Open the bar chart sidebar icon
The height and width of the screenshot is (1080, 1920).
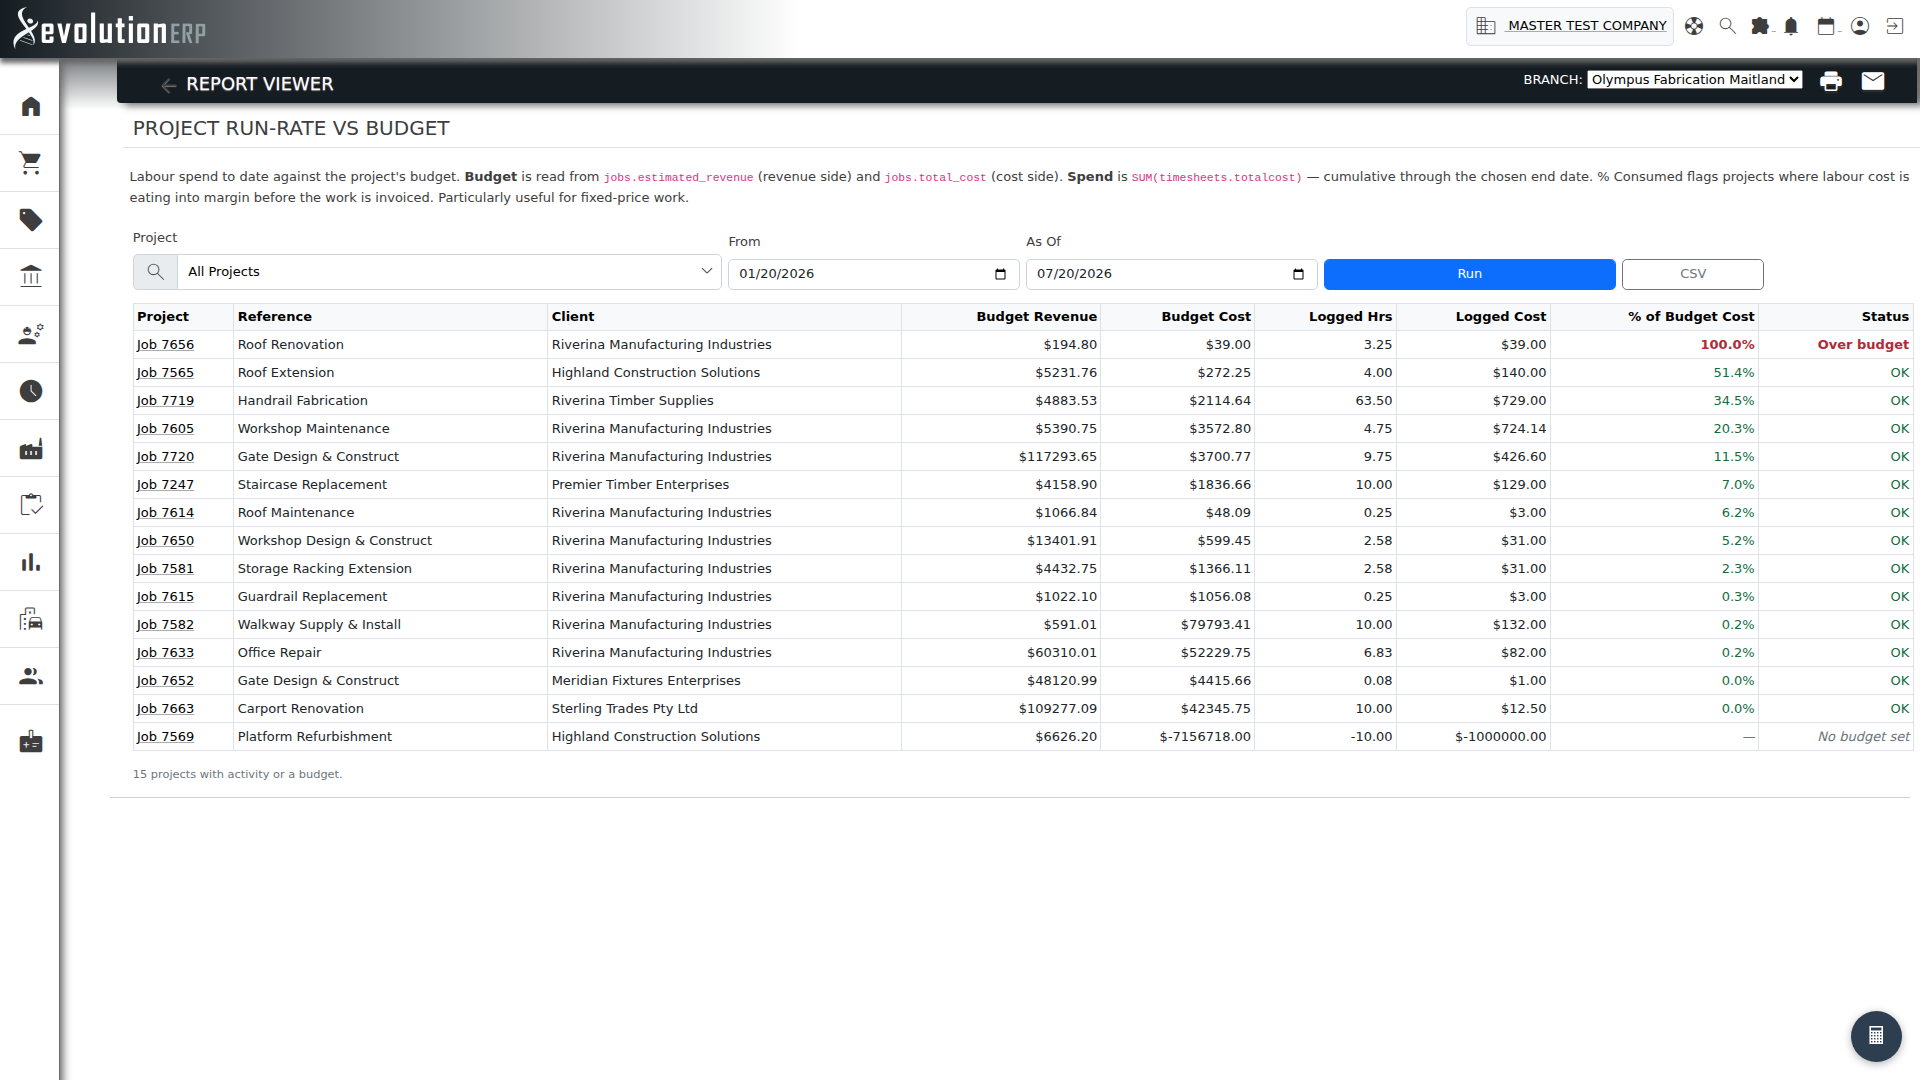pos(31,562)
